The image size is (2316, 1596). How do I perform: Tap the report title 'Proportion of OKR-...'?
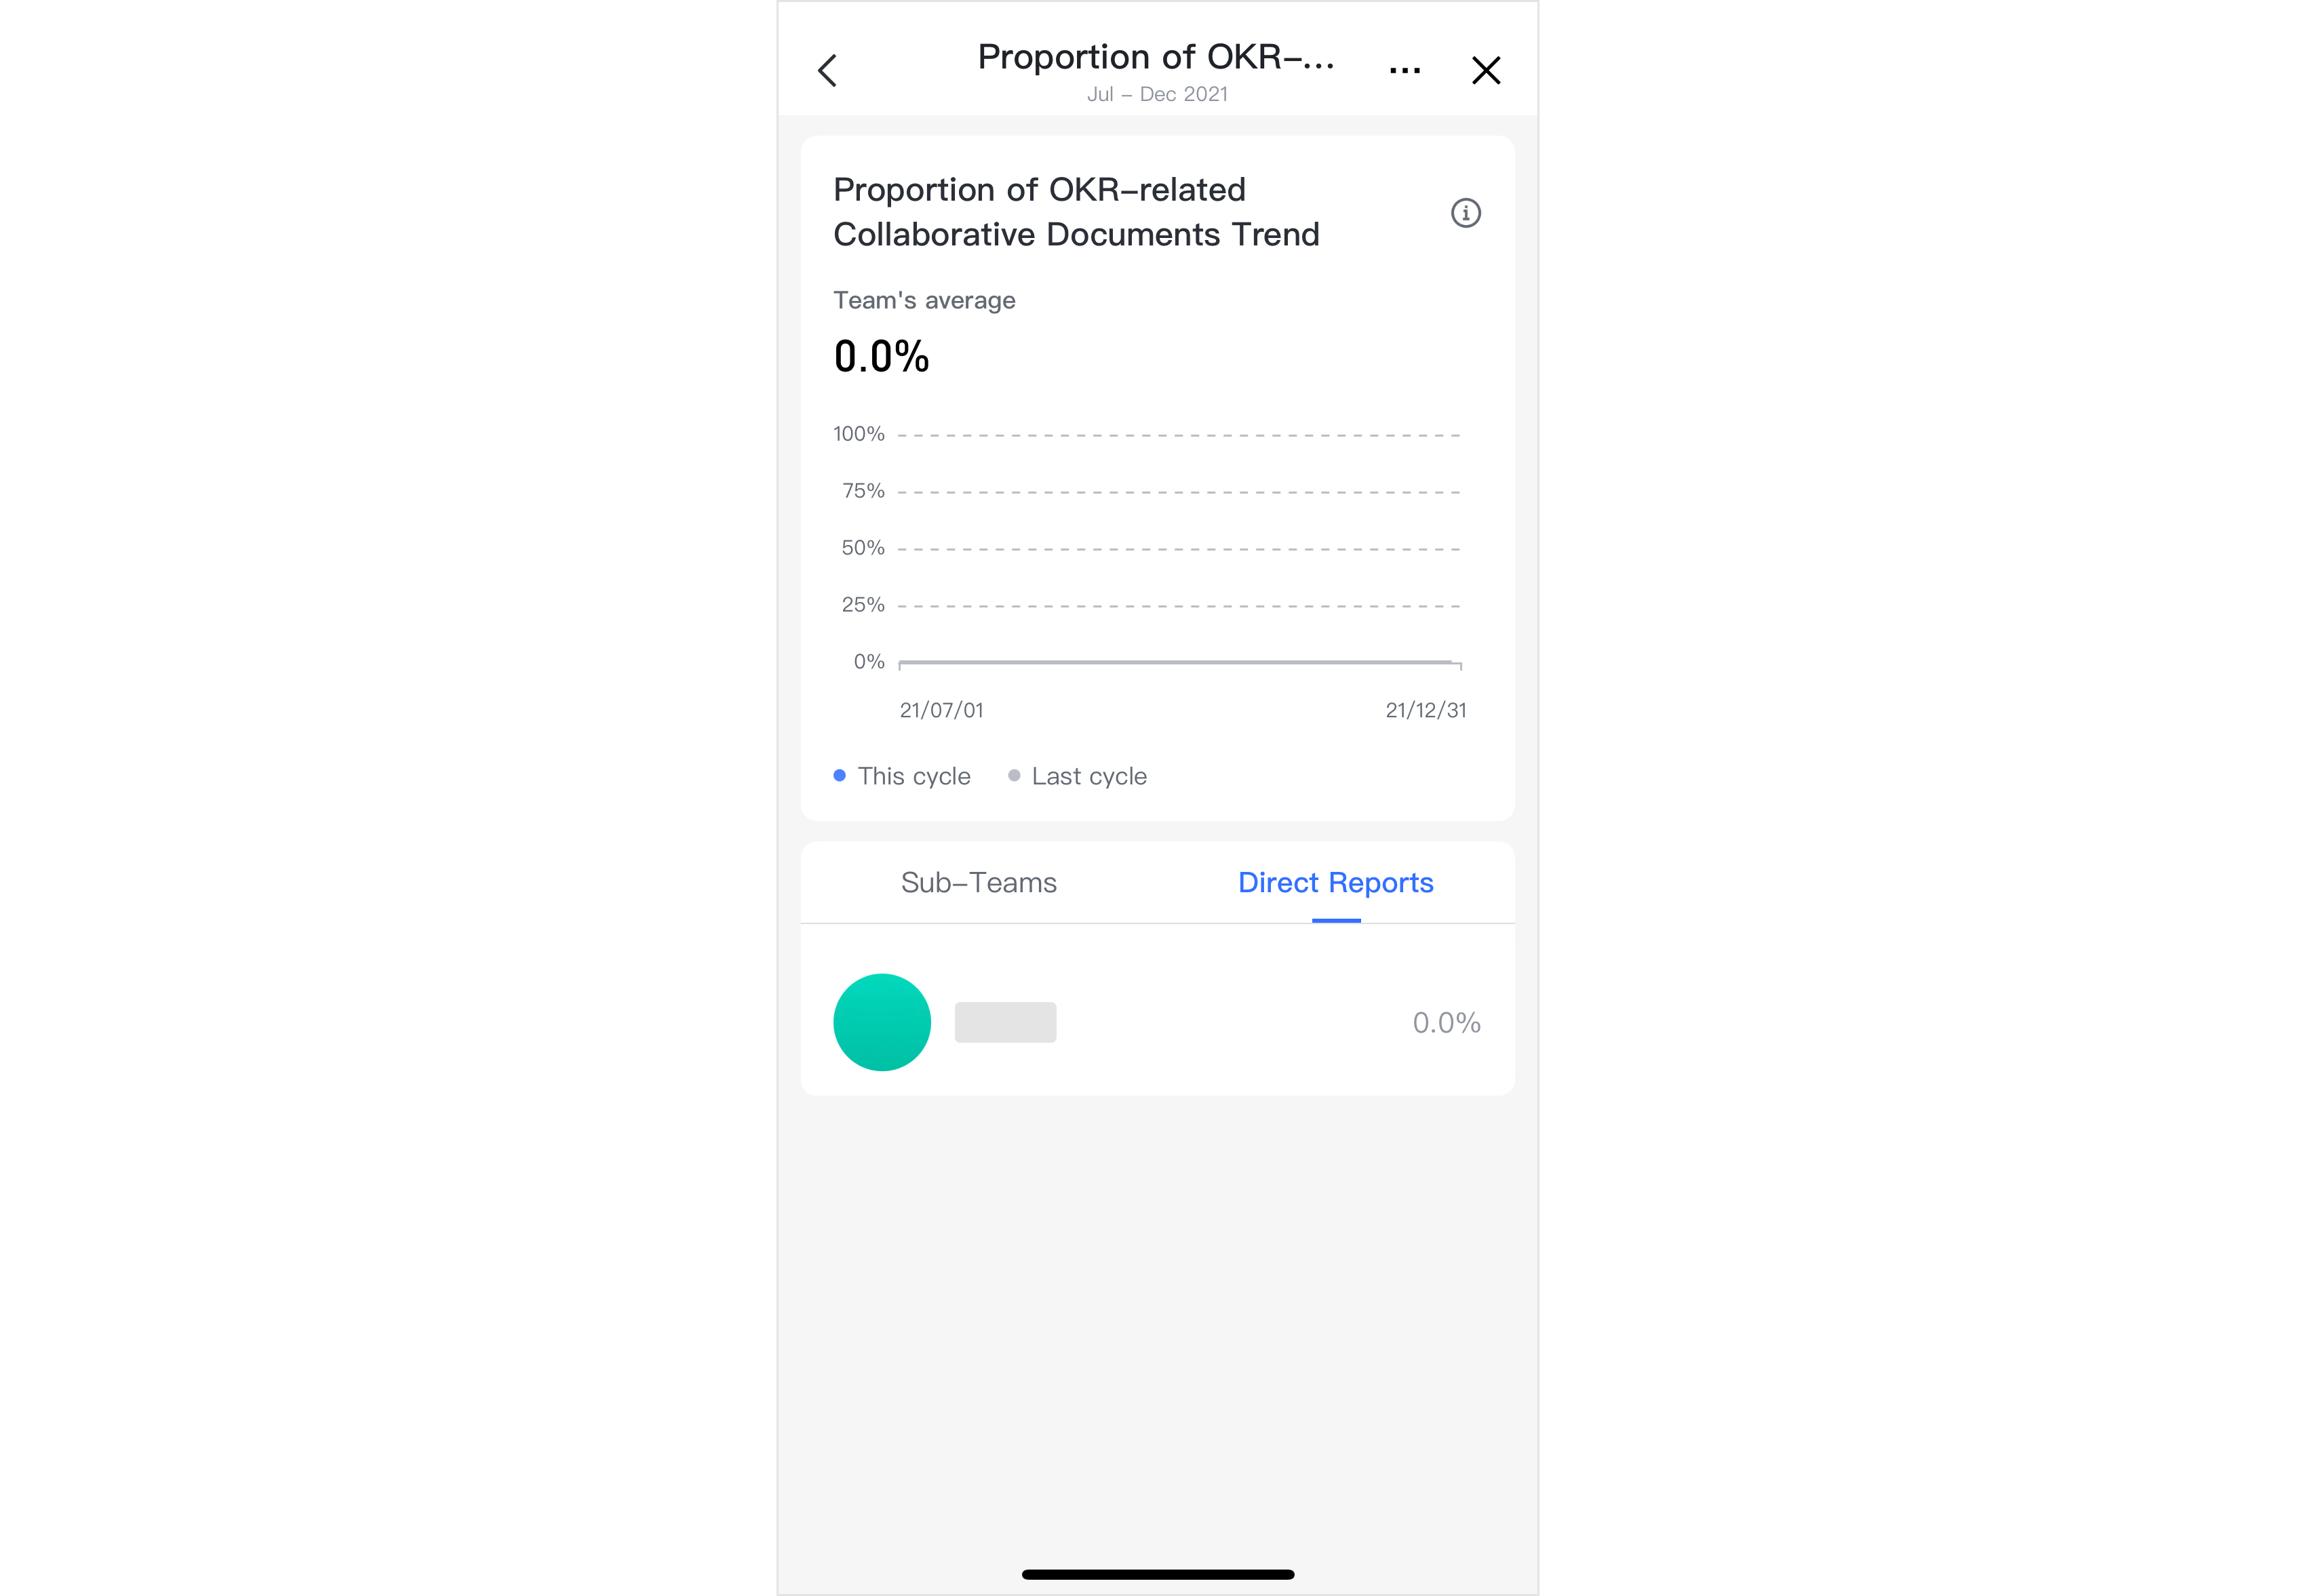tap(1156, 57)
